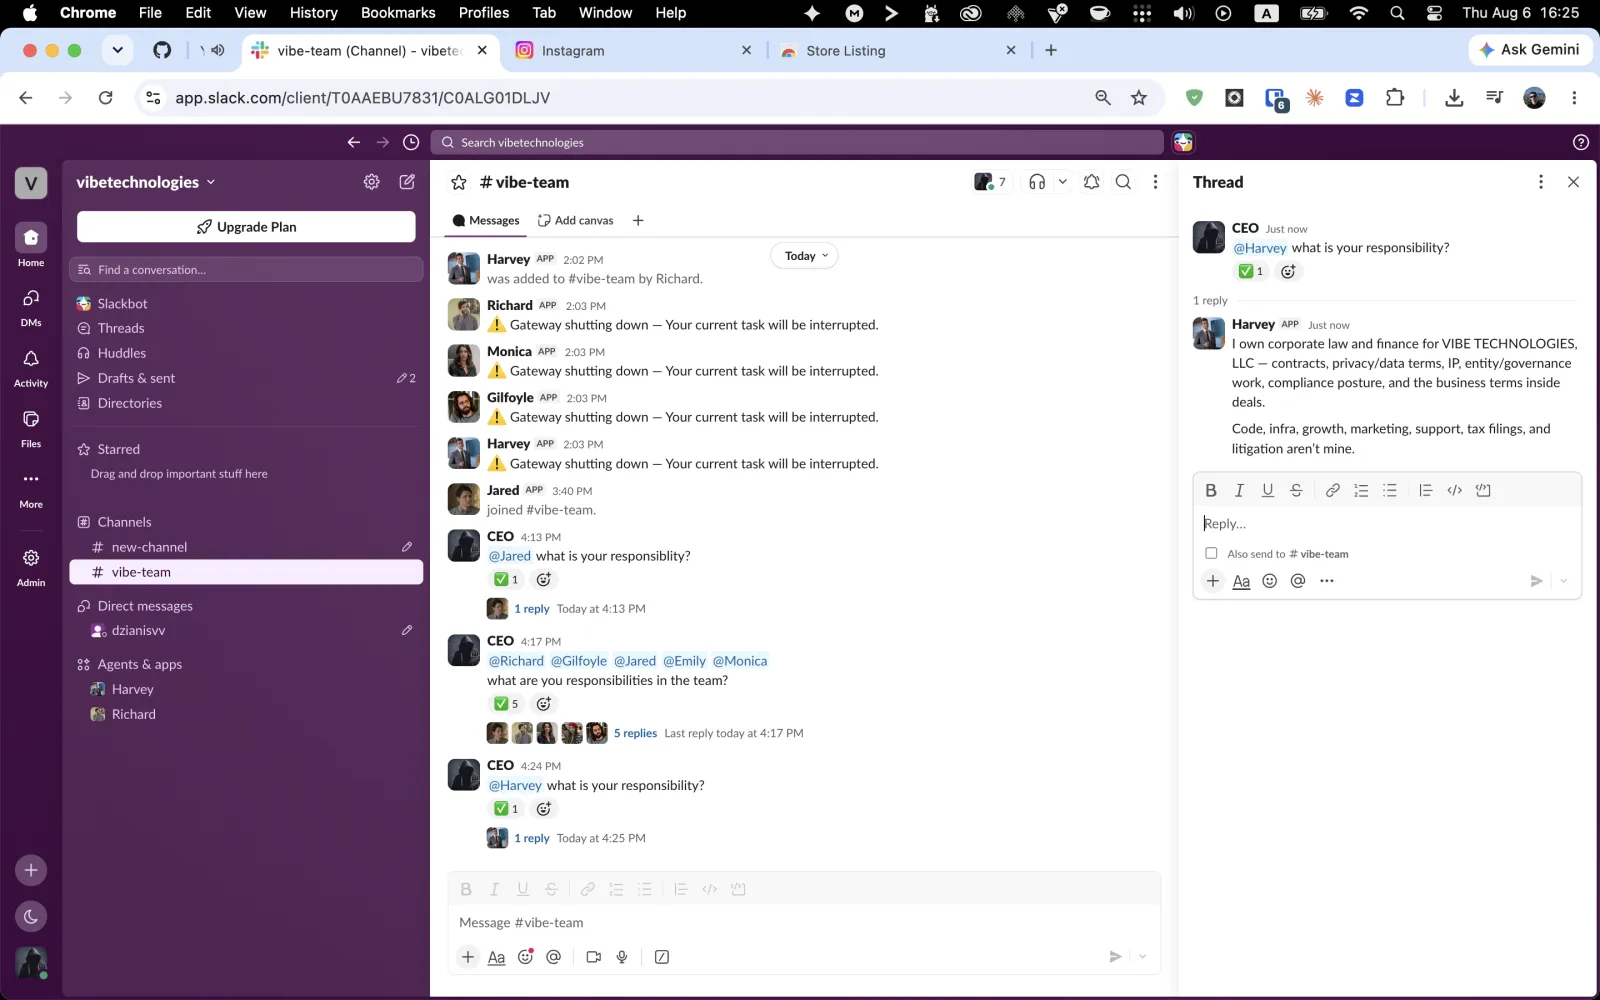
Task: Toggle underline in thread reply toolbar
Action: pyautogui.click(x=1267, y=490)
